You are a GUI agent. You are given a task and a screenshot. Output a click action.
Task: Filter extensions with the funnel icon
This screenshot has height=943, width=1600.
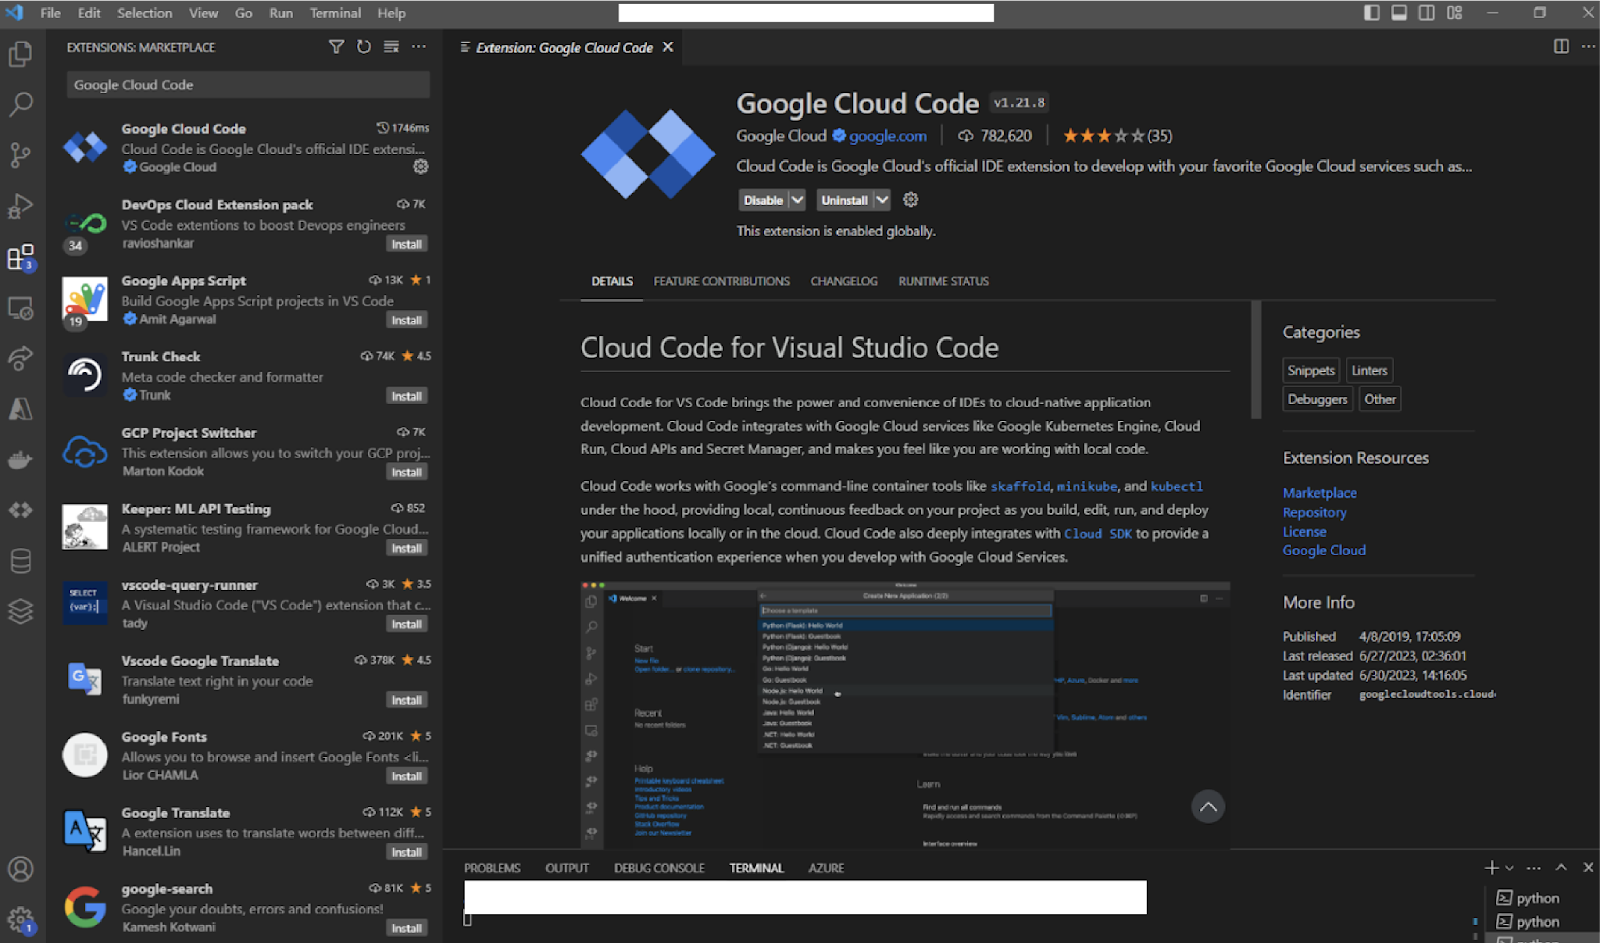coord(336,47)
